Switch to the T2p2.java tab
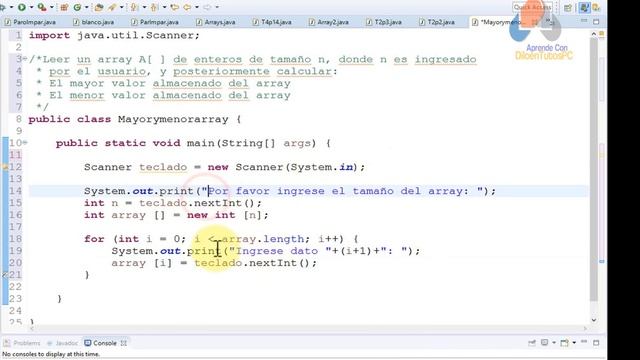640x360 pixels. pyautogui.click(x=437, y=22)
